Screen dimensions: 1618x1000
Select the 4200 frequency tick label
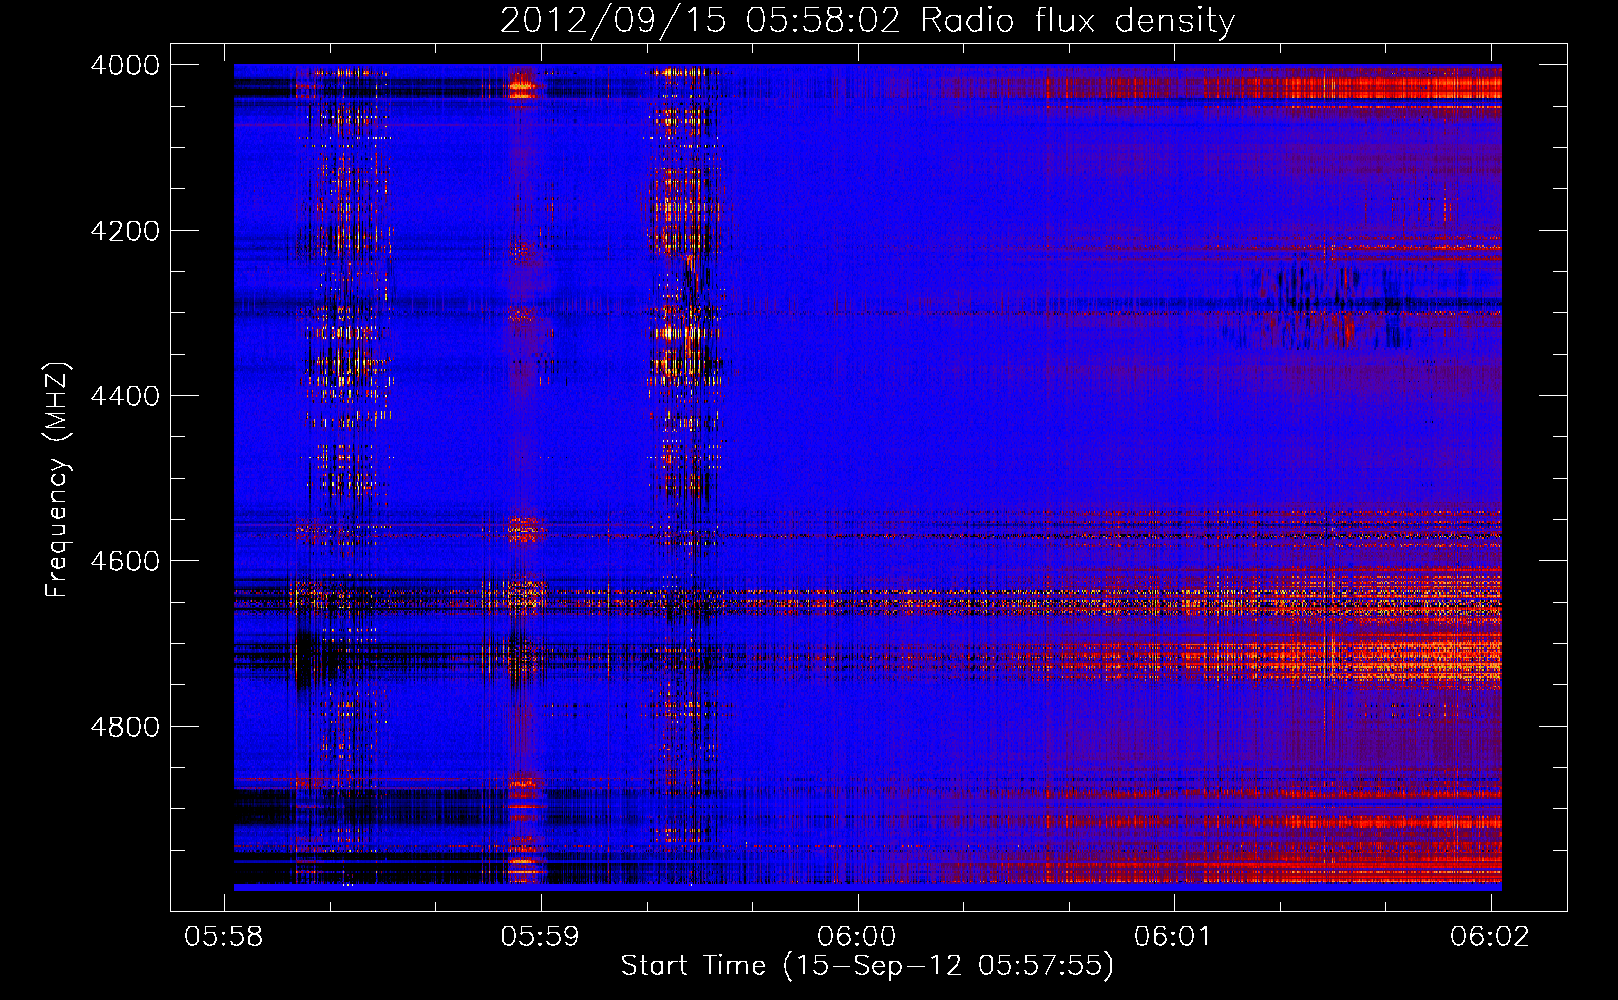point(125,231)
